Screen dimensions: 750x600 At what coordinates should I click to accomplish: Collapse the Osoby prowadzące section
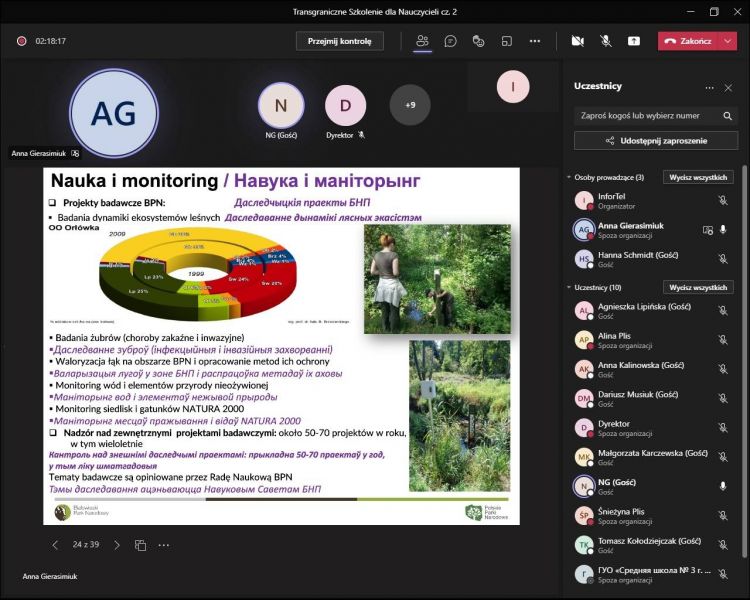569,177
